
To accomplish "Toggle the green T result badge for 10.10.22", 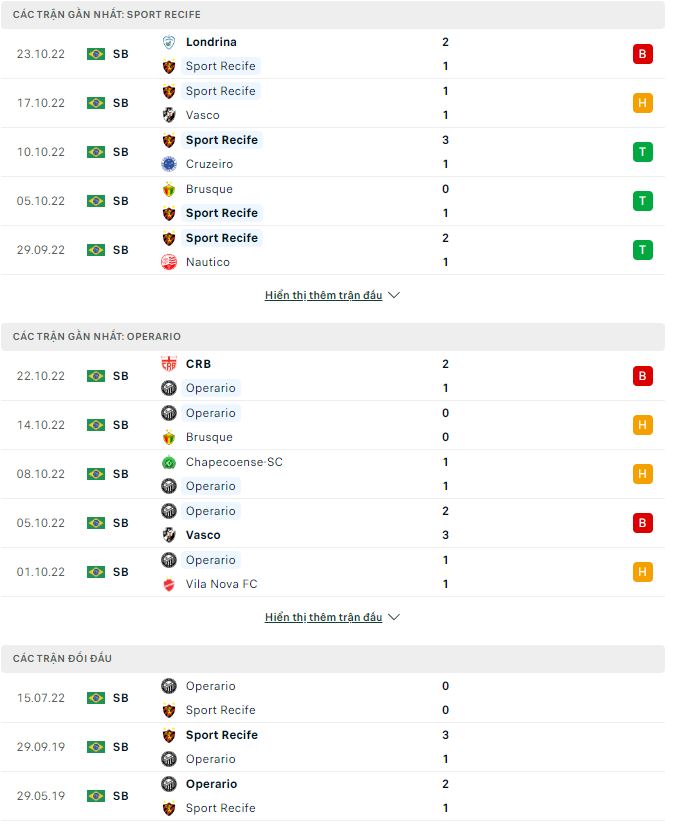I will pyautogui.click(x=643, y=152).
